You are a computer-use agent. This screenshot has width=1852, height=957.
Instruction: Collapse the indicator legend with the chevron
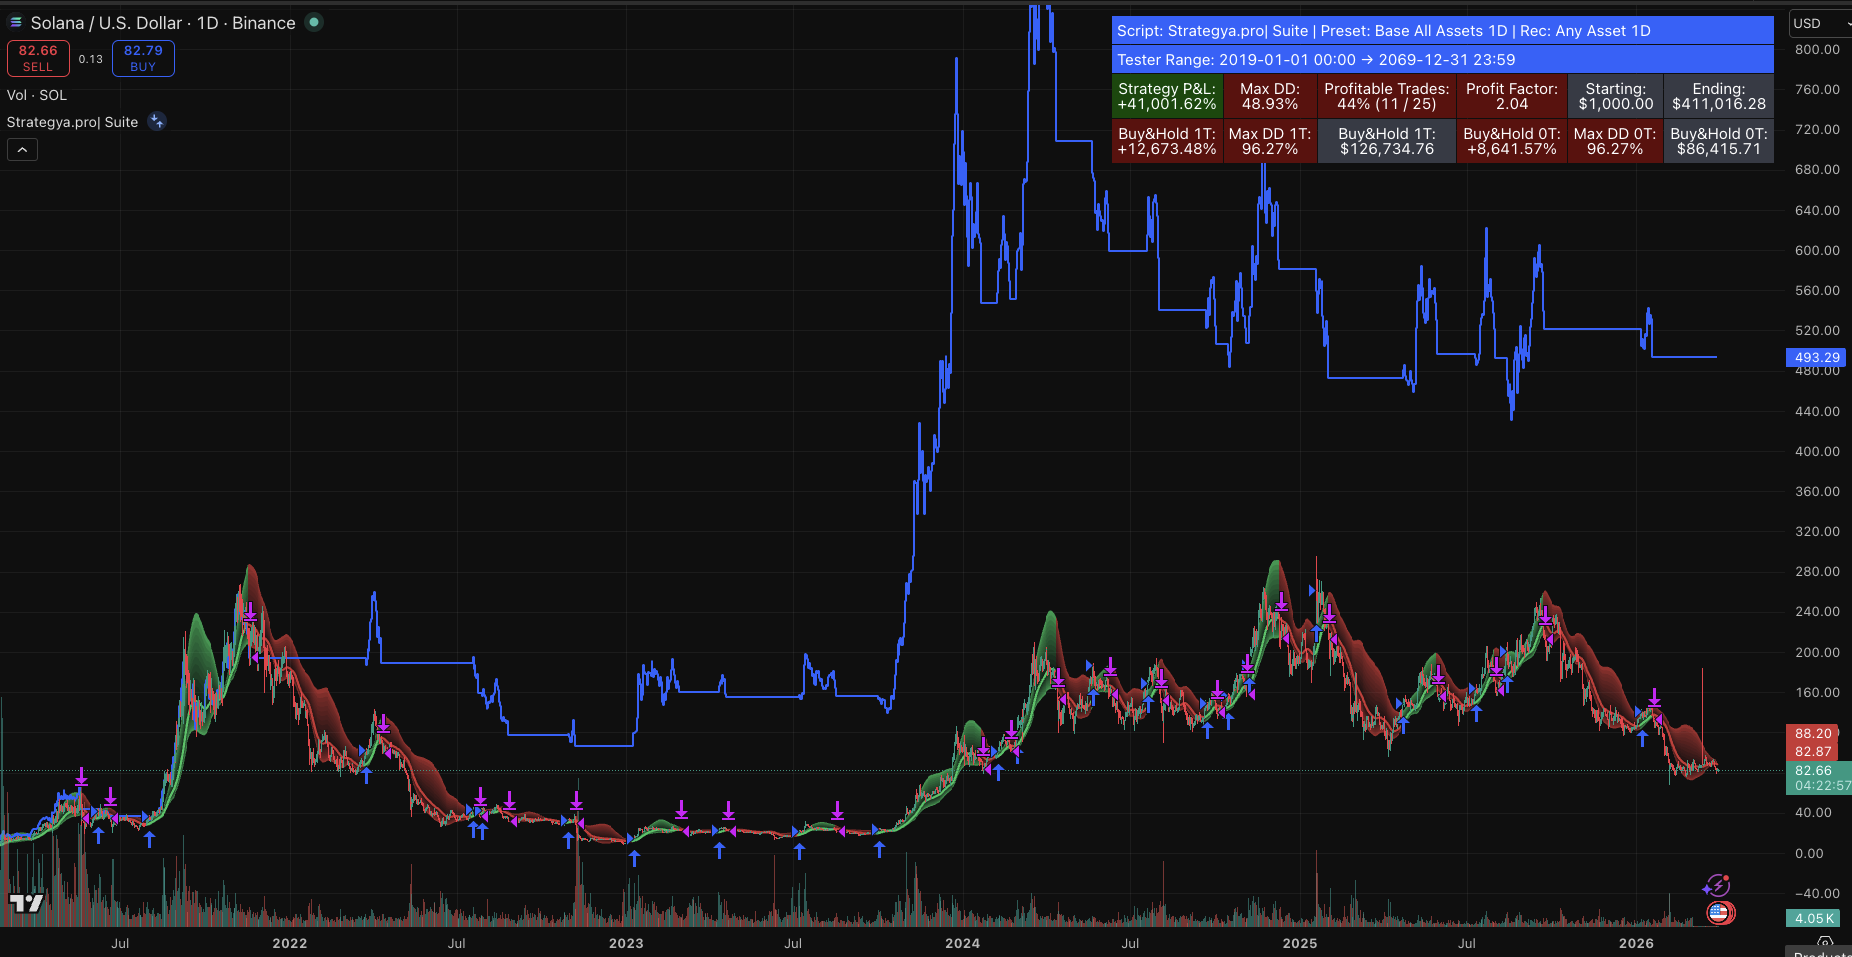pos(22,150)
